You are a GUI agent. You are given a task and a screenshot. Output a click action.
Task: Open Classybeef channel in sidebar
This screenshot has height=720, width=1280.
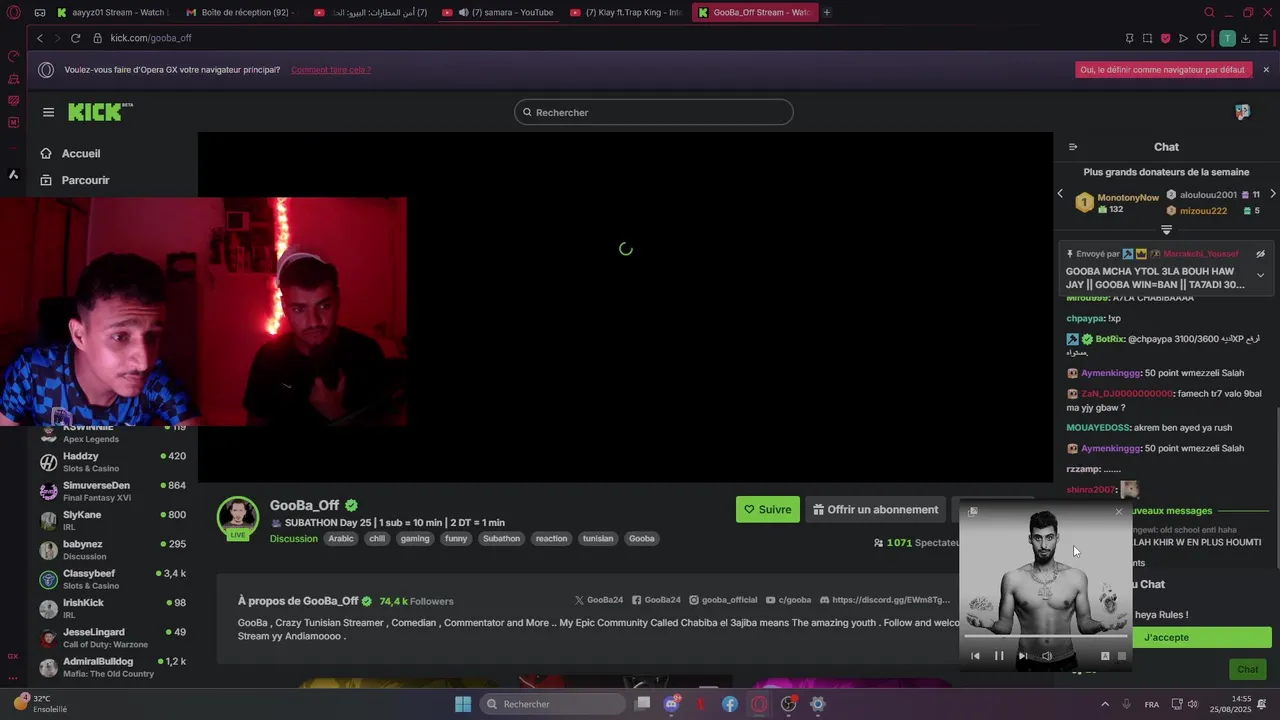(x=112, y=579)
